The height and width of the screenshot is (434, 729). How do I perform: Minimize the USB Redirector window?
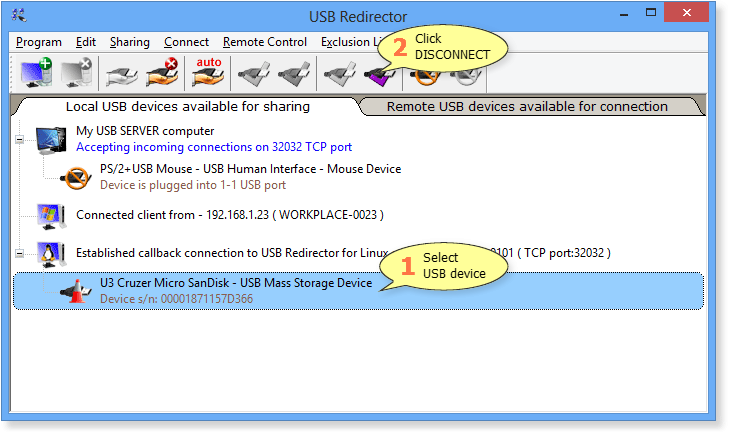point(624,14)
